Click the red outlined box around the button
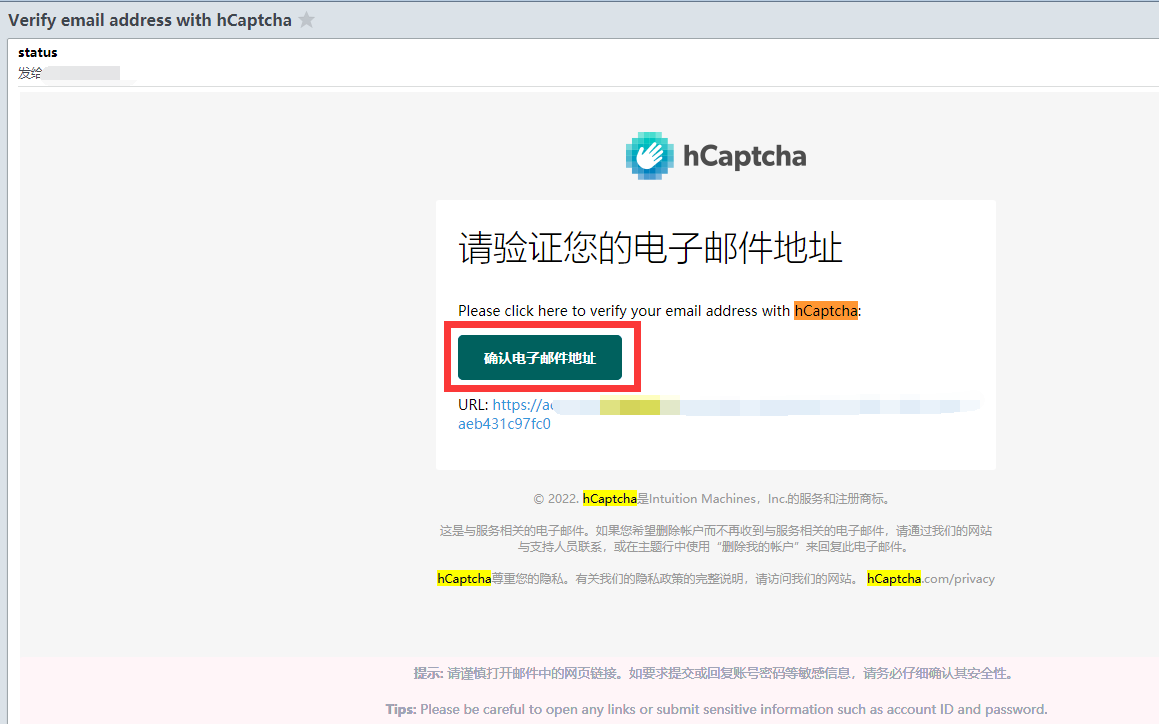The image size is (1159, 724). coord(543,357)
